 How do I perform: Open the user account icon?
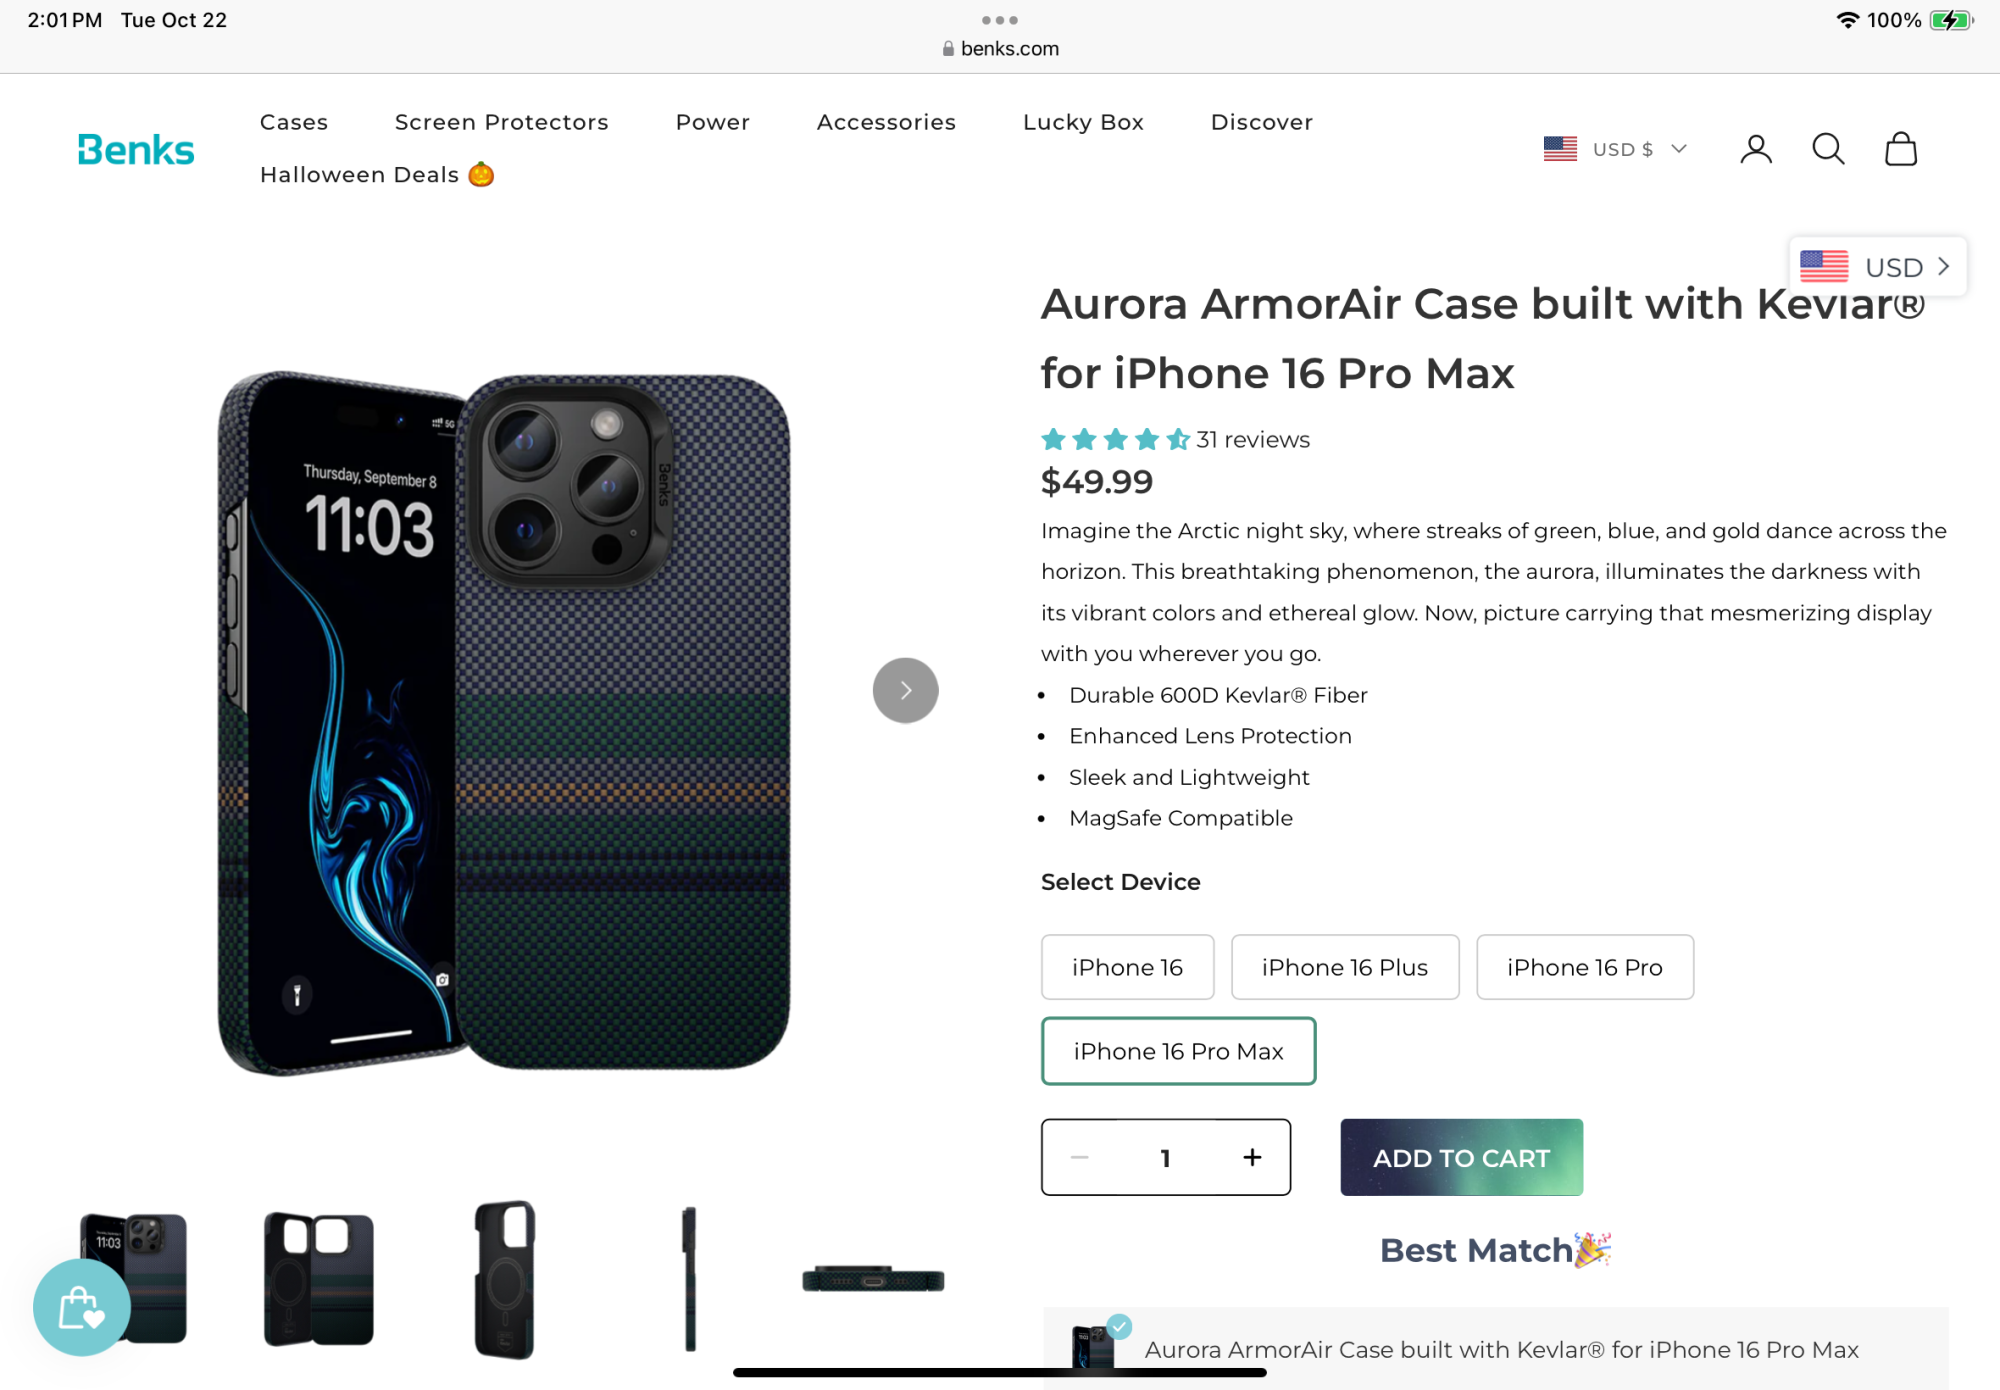tap(1756, 149)
